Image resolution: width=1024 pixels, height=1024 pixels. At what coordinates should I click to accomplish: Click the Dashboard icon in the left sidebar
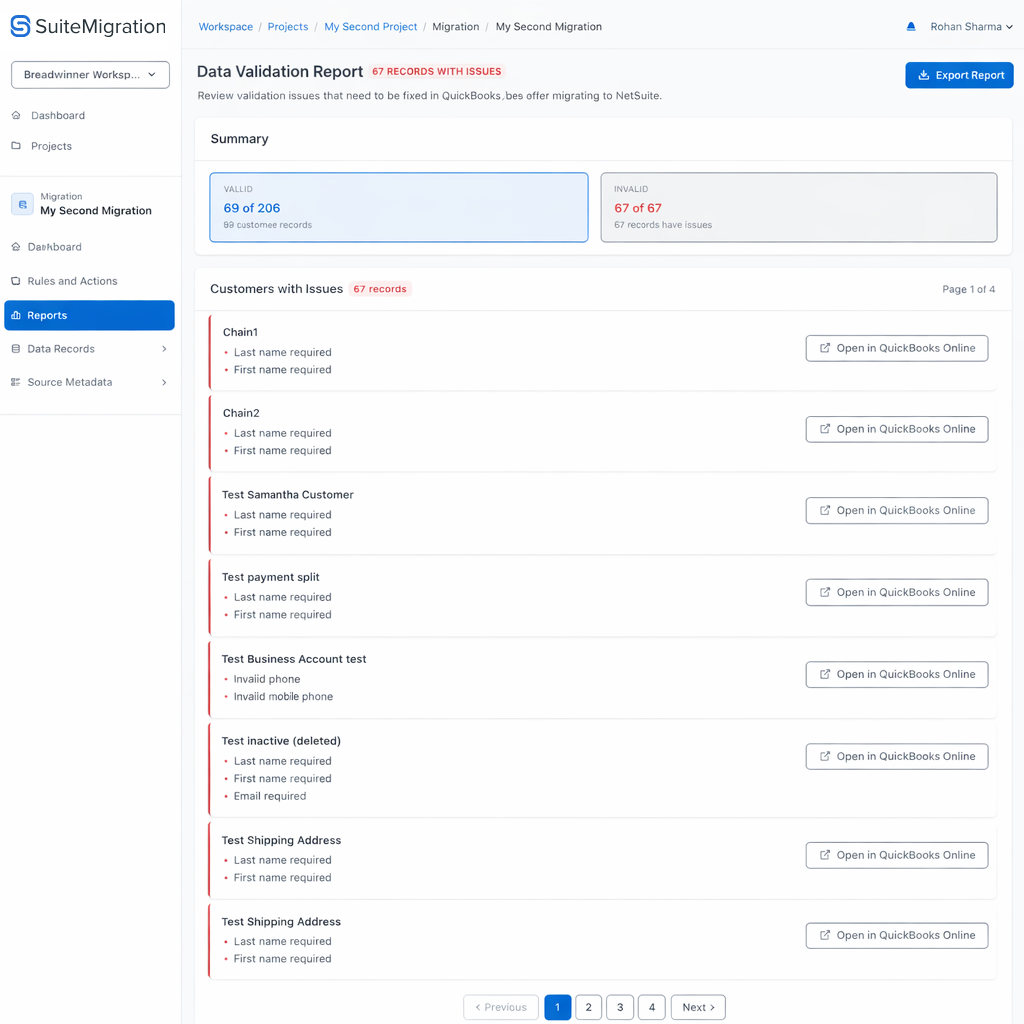pos(16,115)
